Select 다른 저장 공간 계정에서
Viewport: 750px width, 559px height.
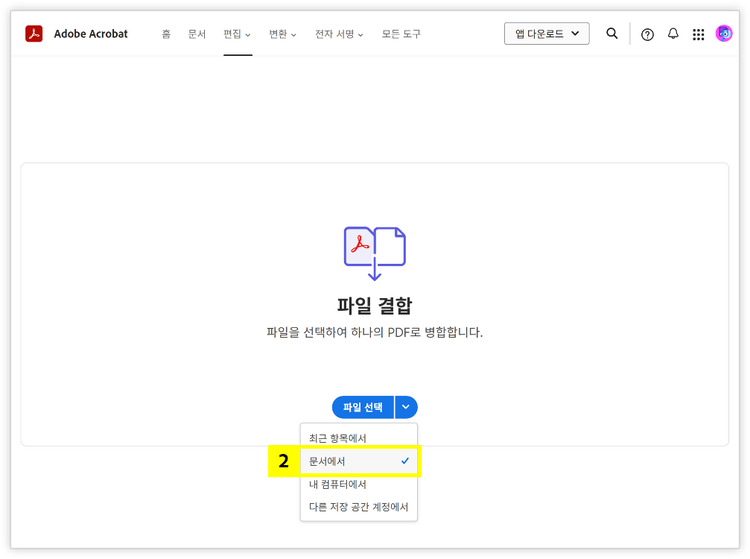click(359, 507)
